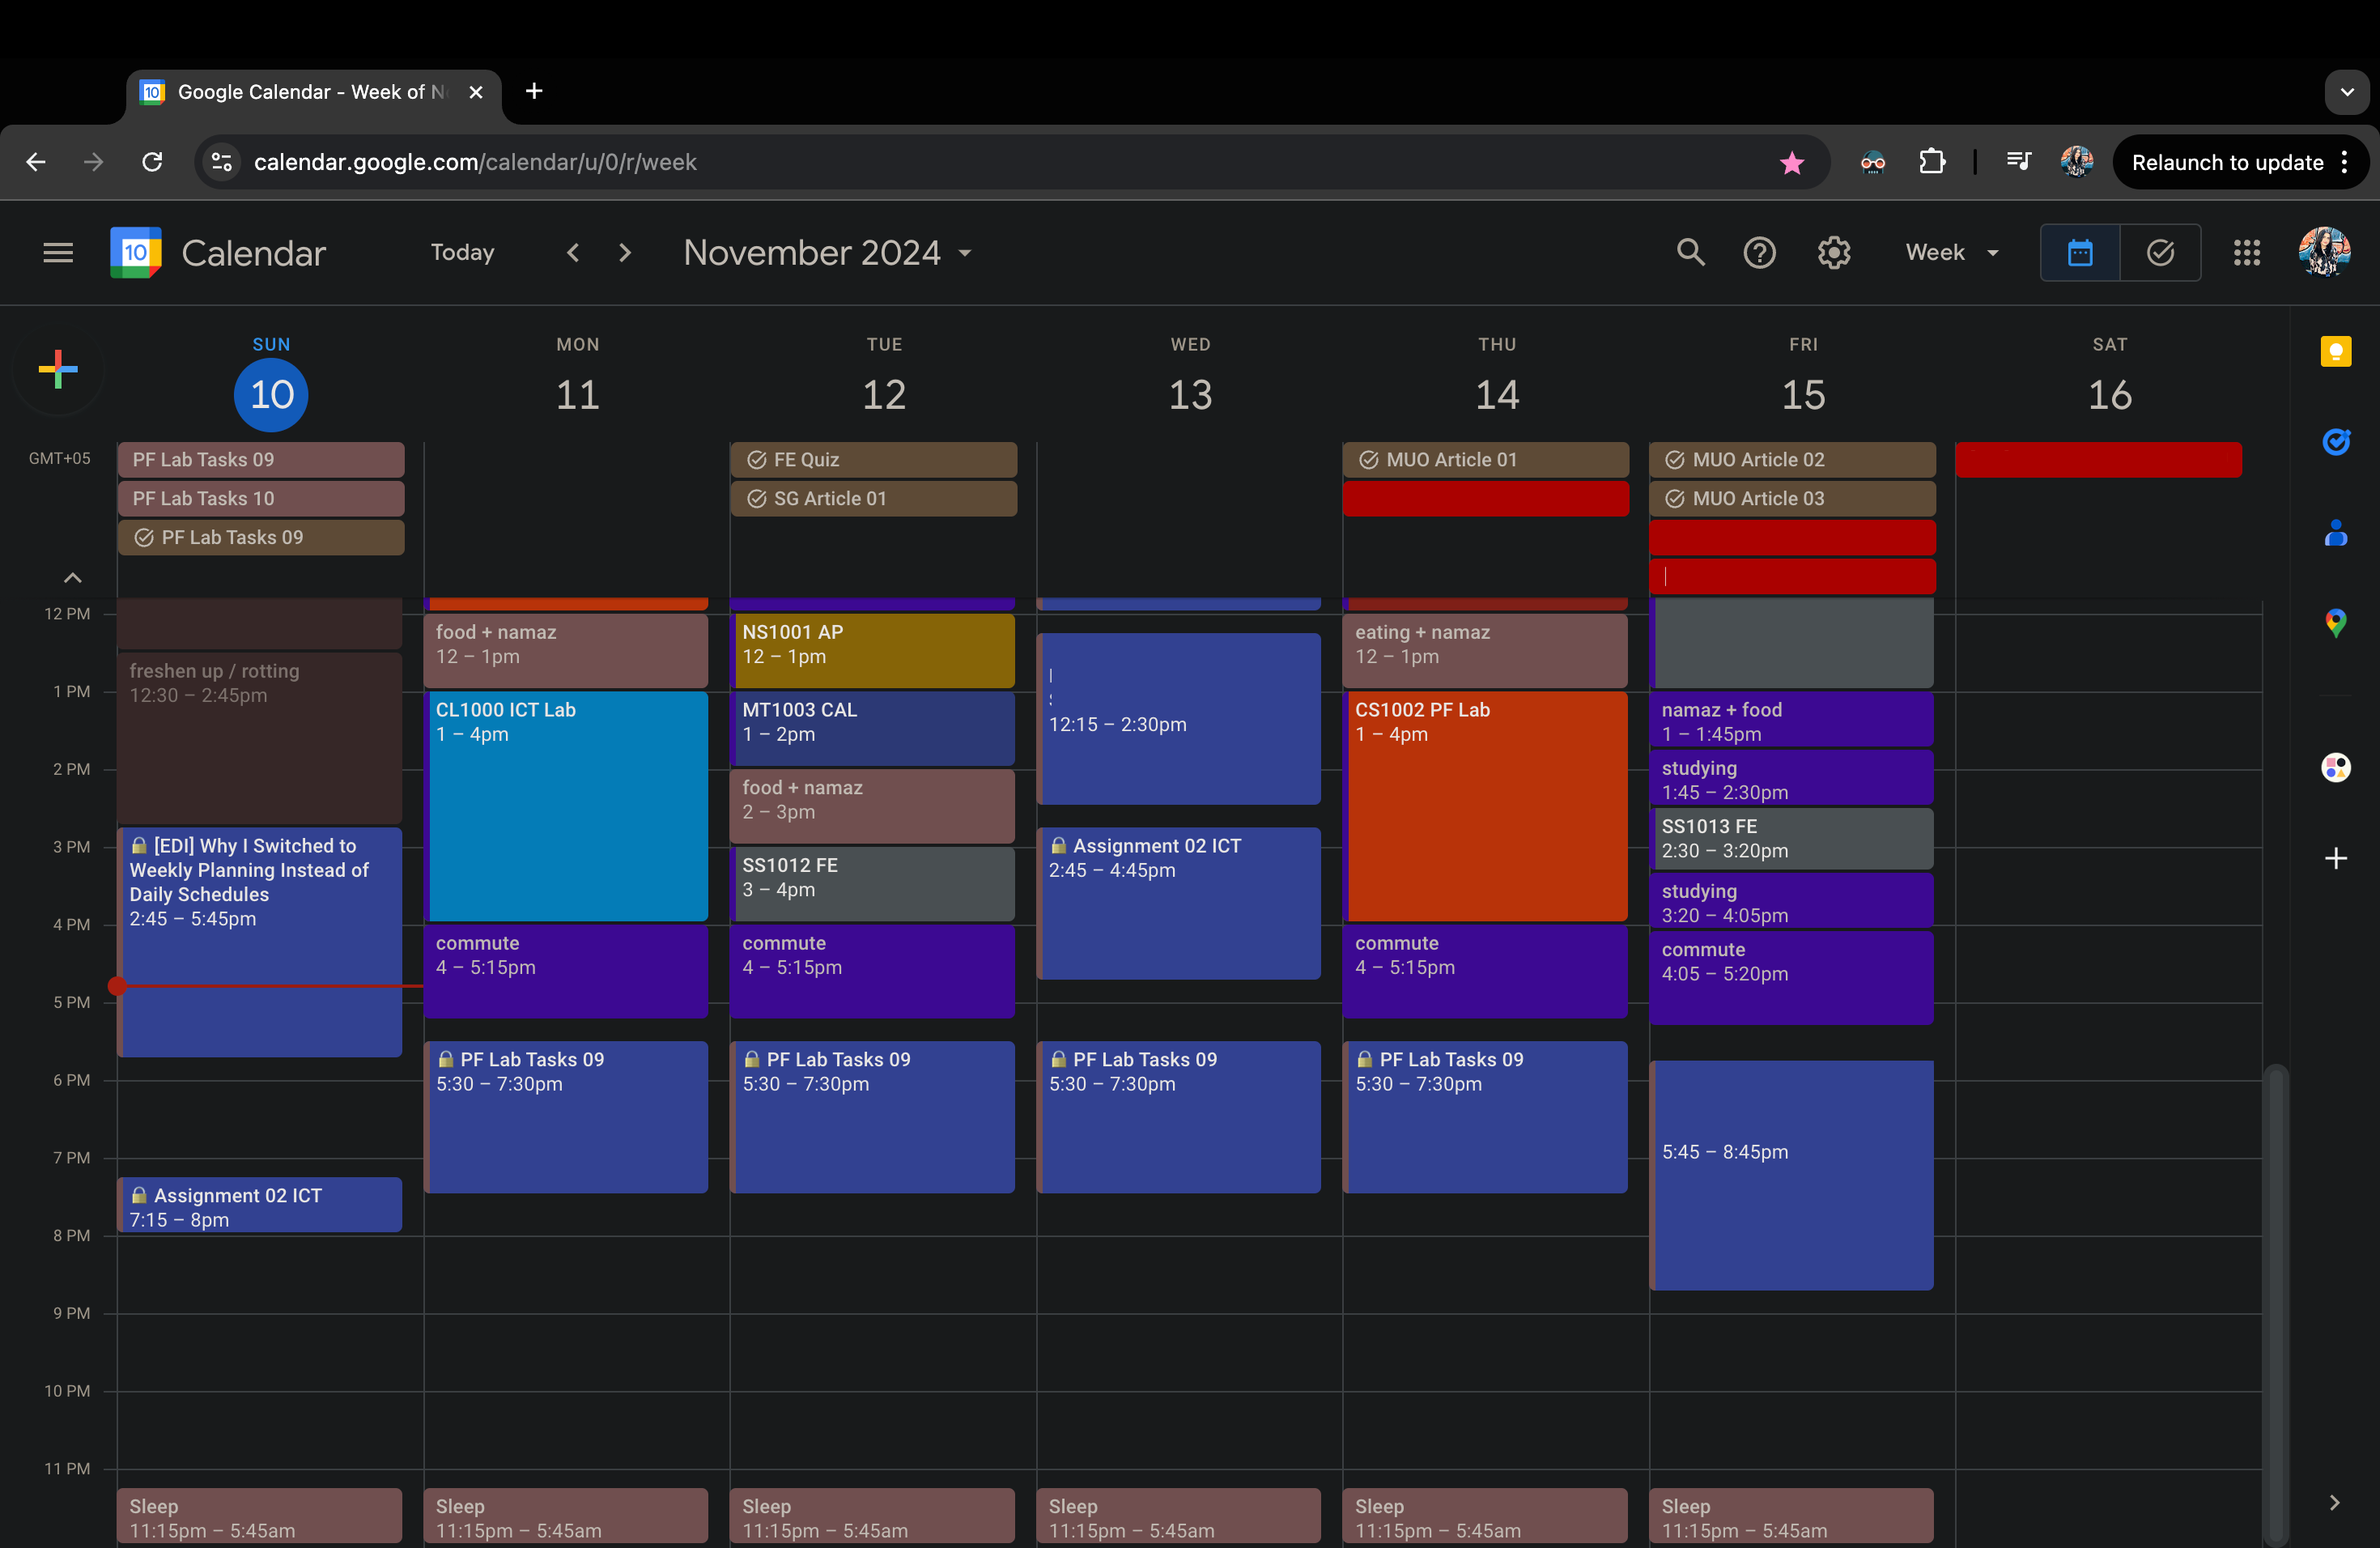Open Calendar settings gear icon
The width and height of the screenshot is (2380, 1548).
(1834, 252)
